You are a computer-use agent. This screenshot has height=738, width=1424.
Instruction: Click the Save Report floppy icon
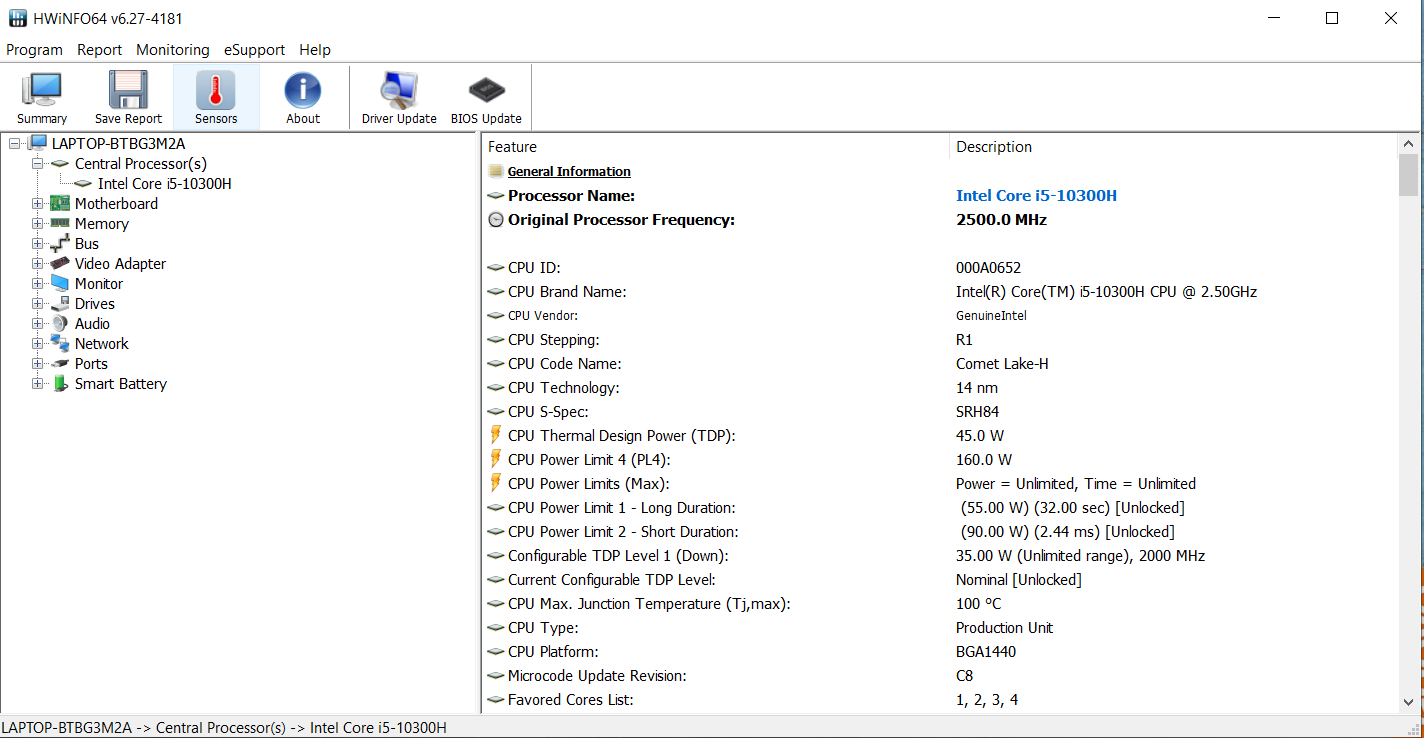point(128,92)
